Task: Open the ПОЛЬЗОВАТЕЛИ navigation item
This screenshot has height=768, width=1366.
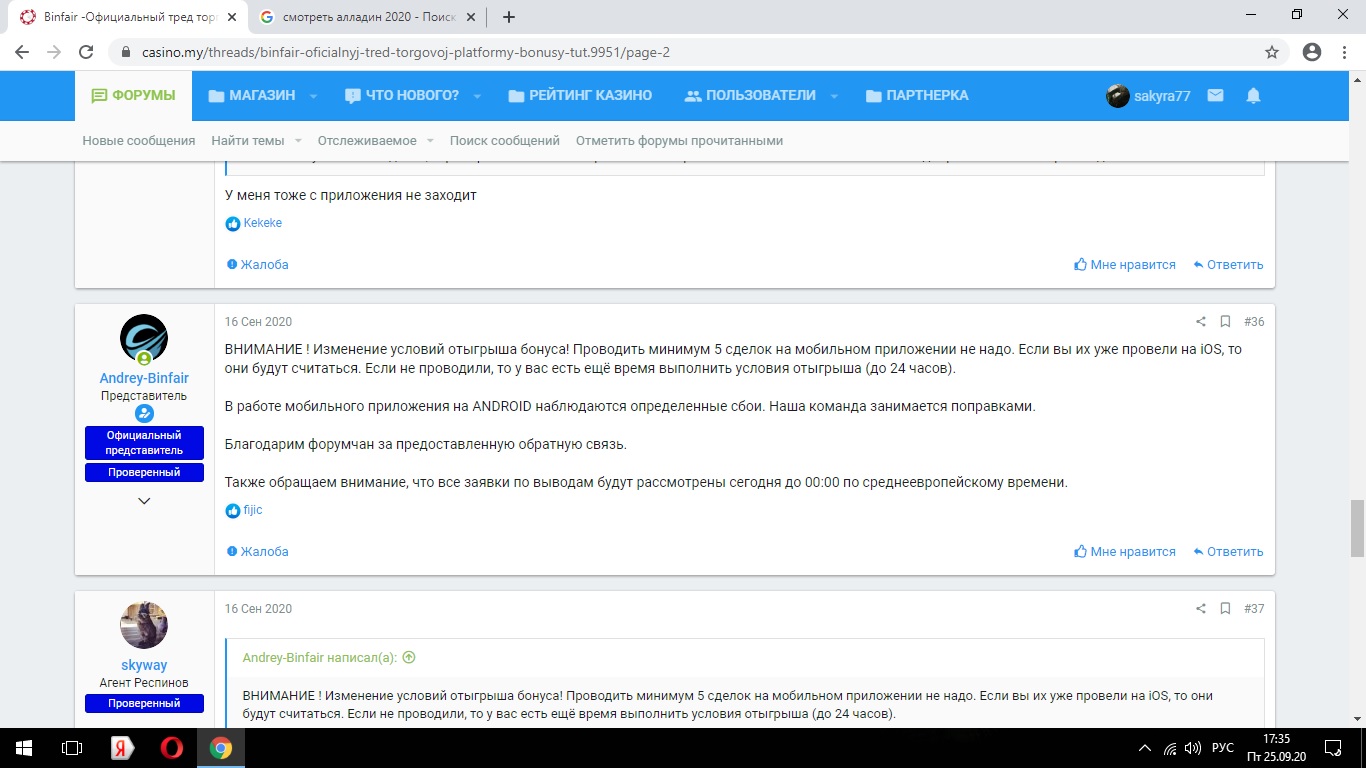Action: click(x=750, y=96)
